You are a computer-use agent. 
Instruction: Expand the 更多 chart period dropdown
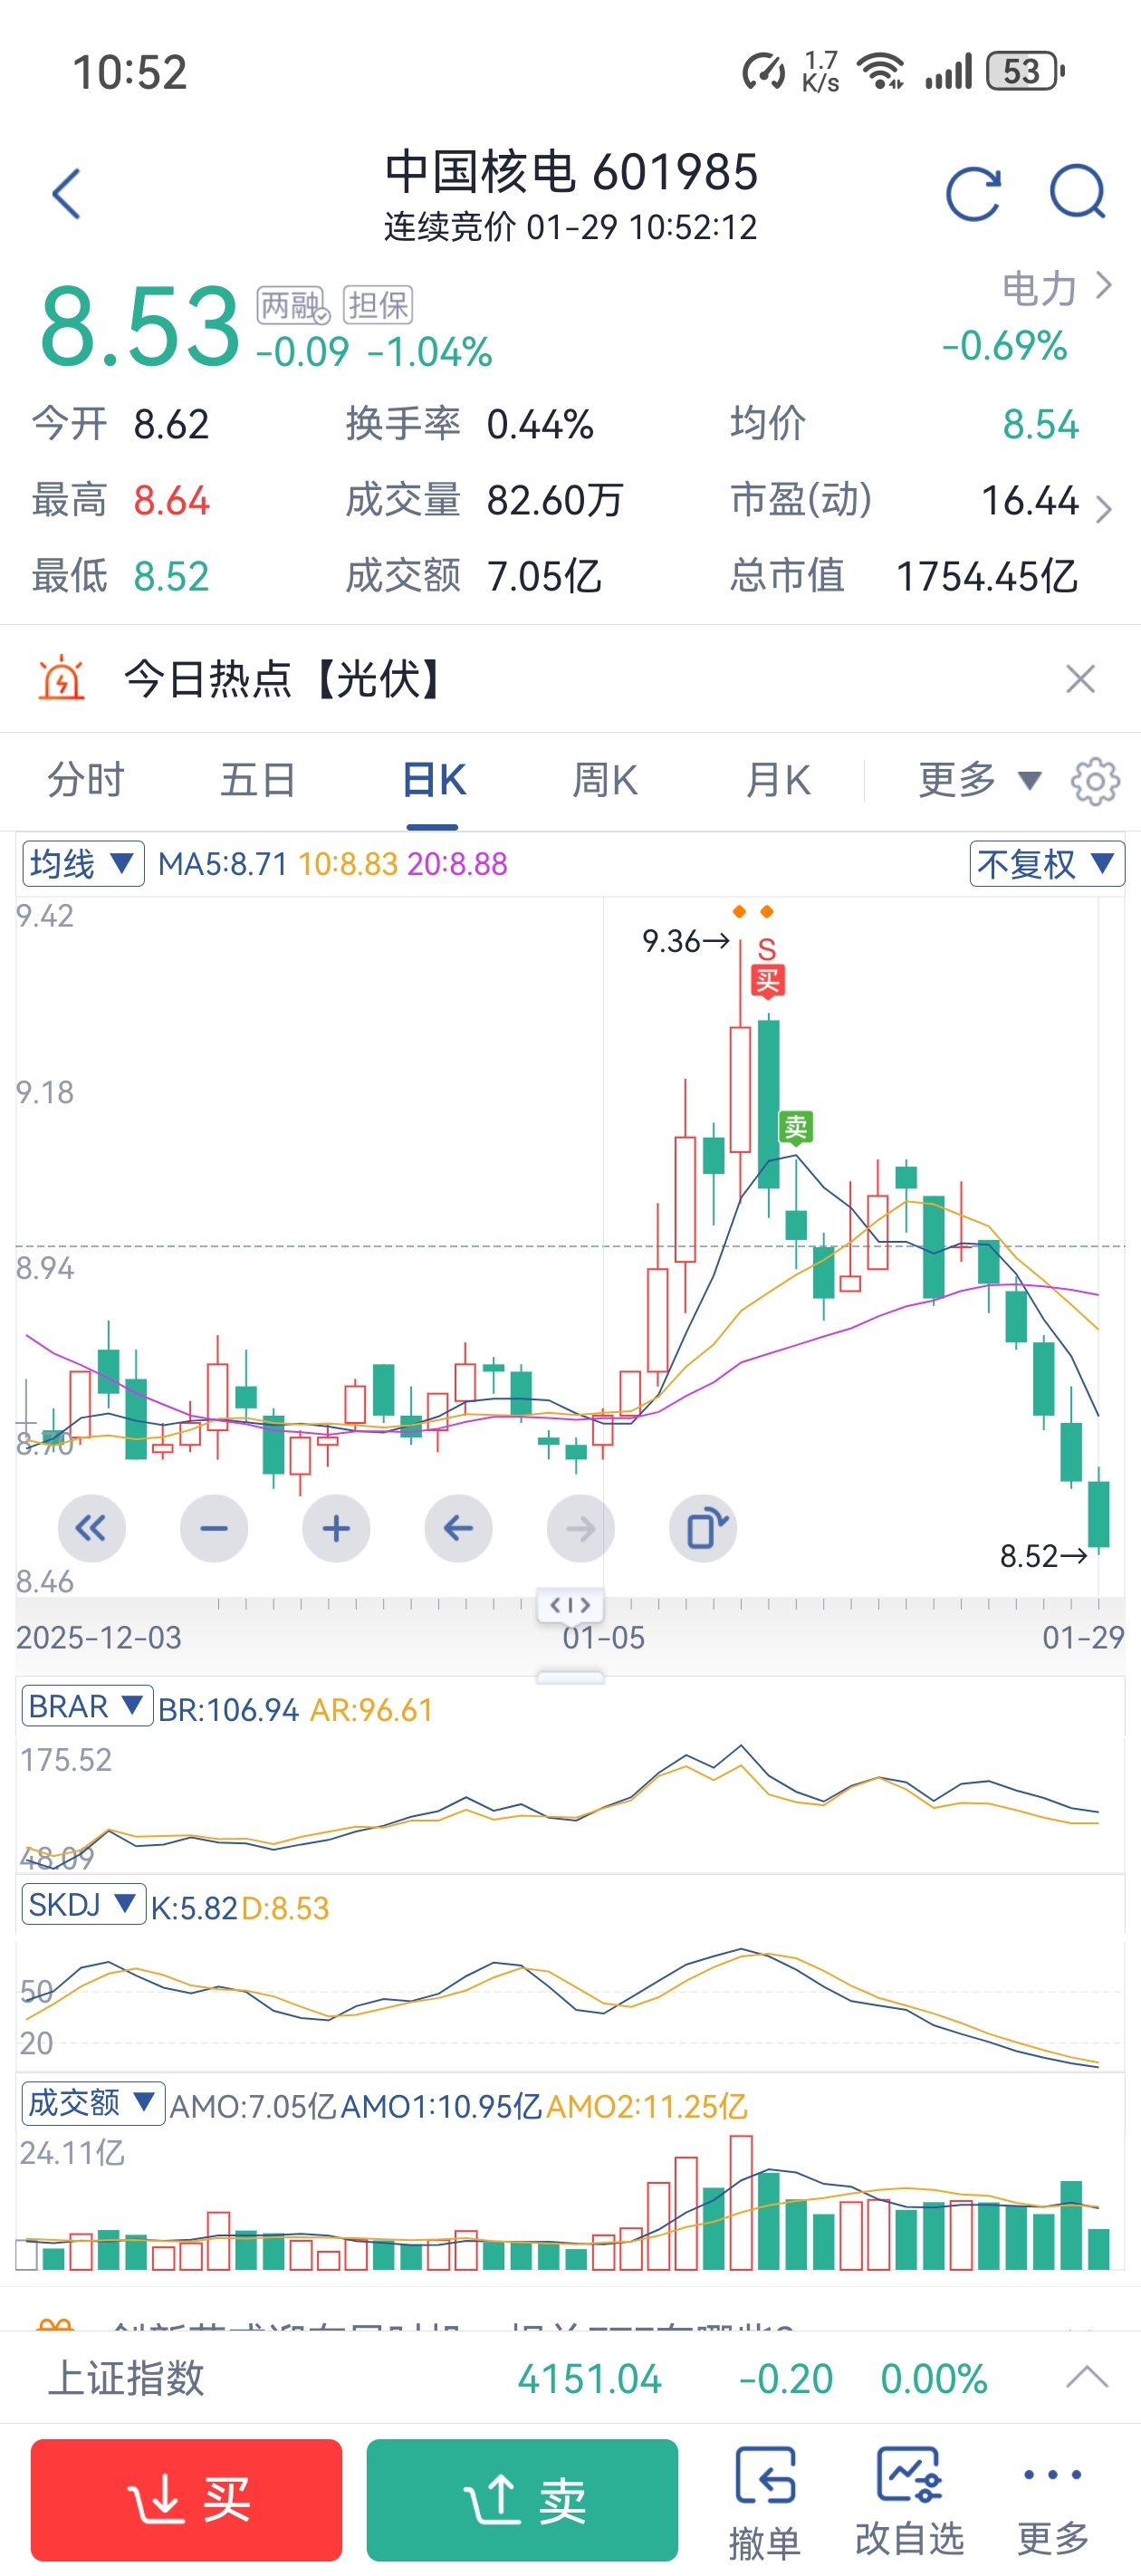(978, 780)
